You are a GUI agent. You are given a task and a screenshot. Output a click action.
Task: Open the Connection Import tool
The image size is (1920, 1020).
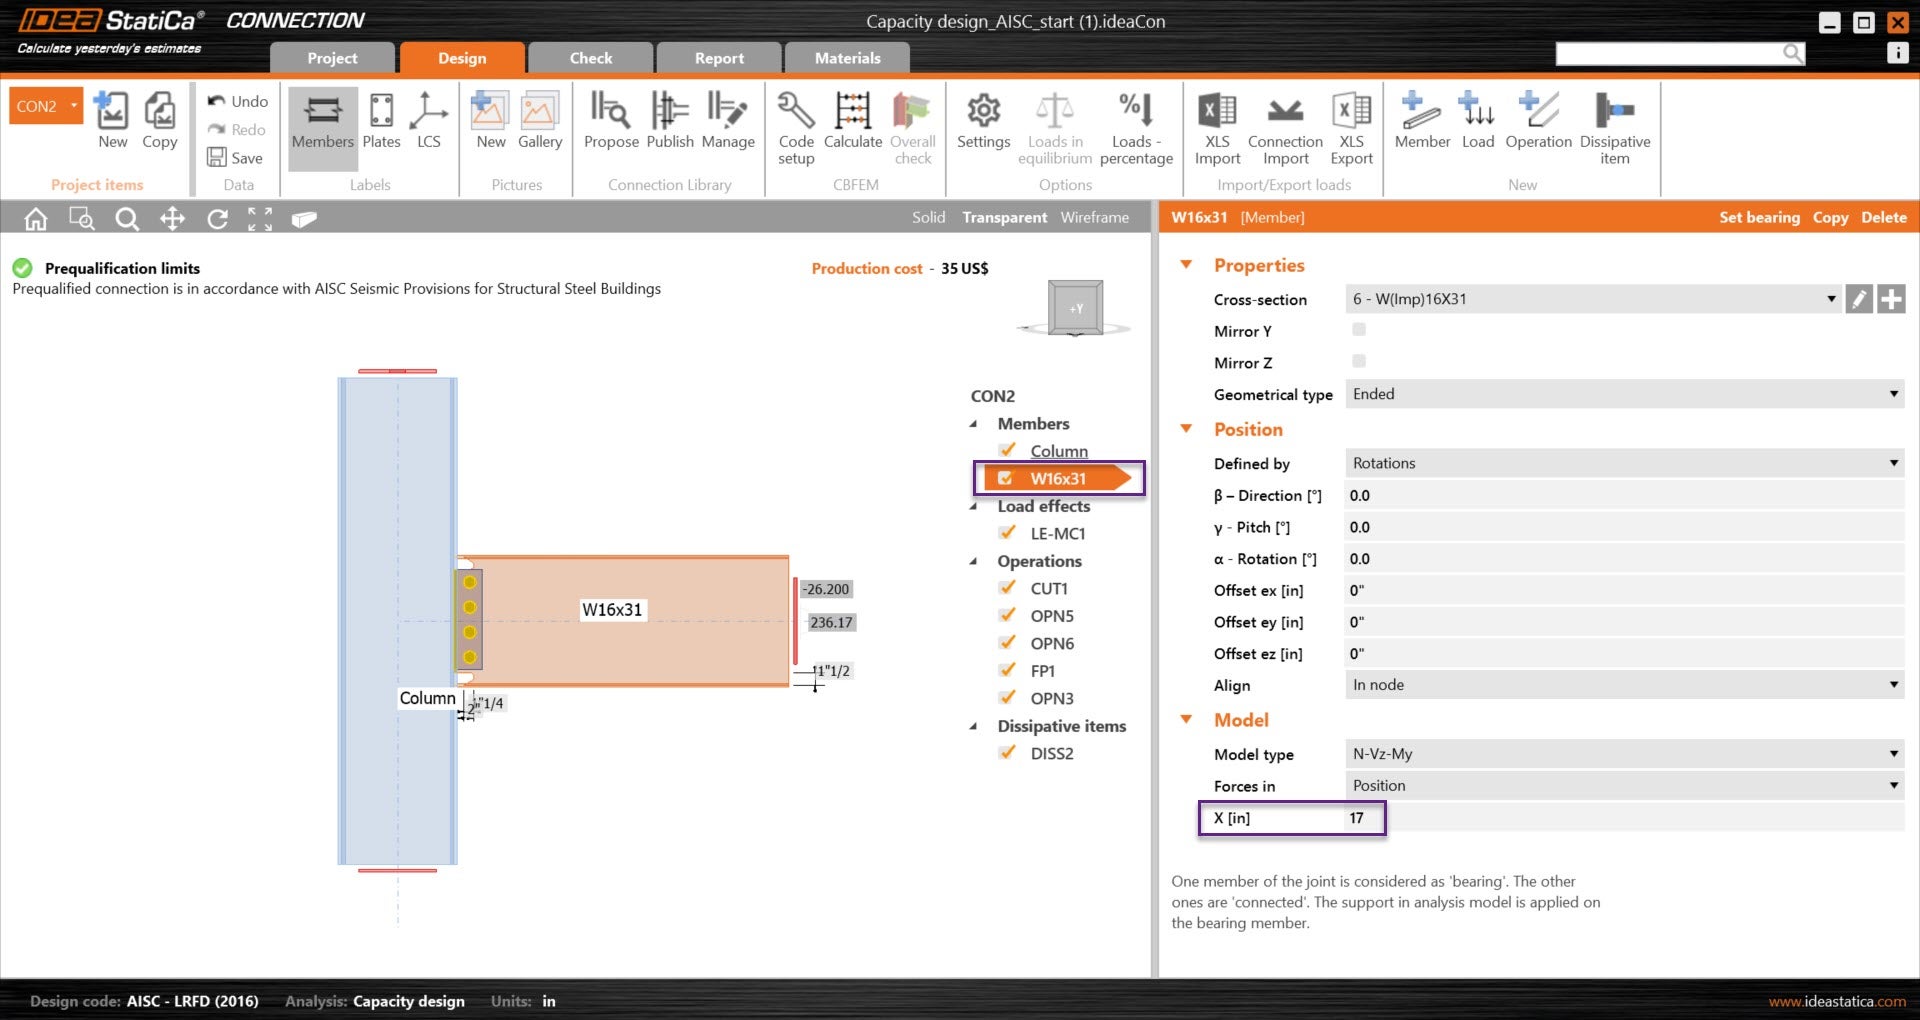pos(1285,125)
